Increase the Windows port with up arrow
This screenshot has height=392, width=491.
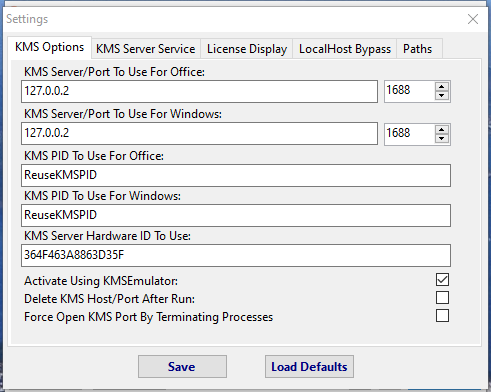(x=442, y=130)
